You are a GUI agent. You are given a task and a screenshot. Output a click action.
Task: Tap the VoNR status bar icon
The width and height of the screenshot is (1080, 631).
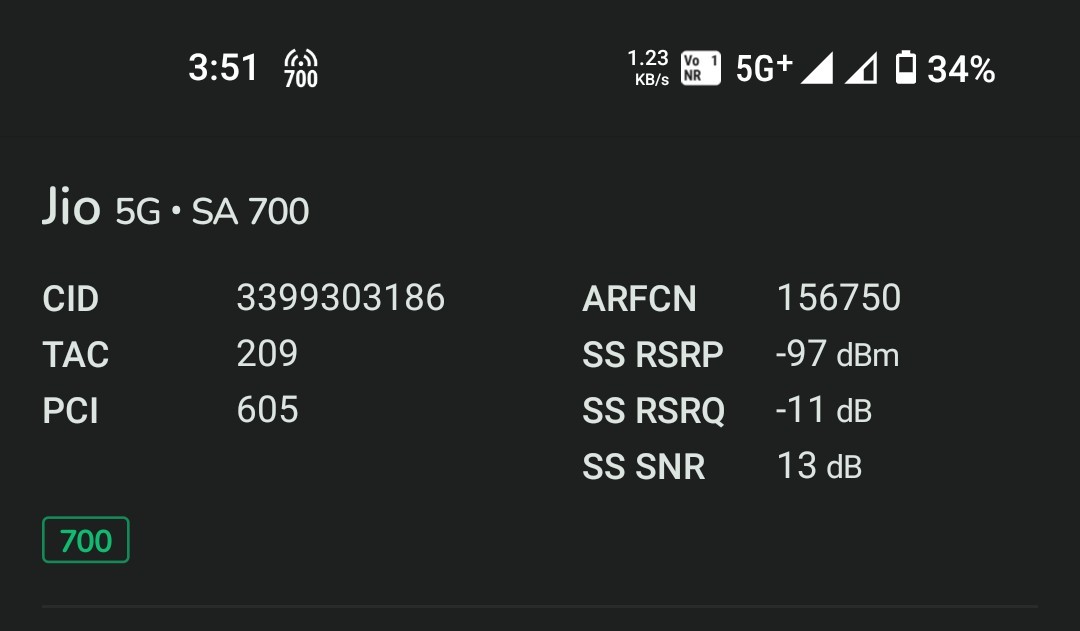[700, 68]
